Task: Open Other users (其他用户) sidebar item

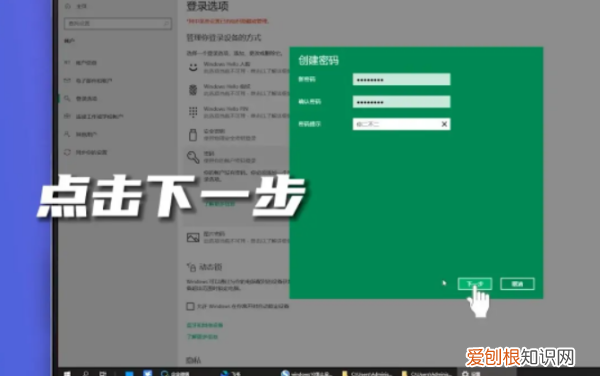Action: [x=81, y=134]
